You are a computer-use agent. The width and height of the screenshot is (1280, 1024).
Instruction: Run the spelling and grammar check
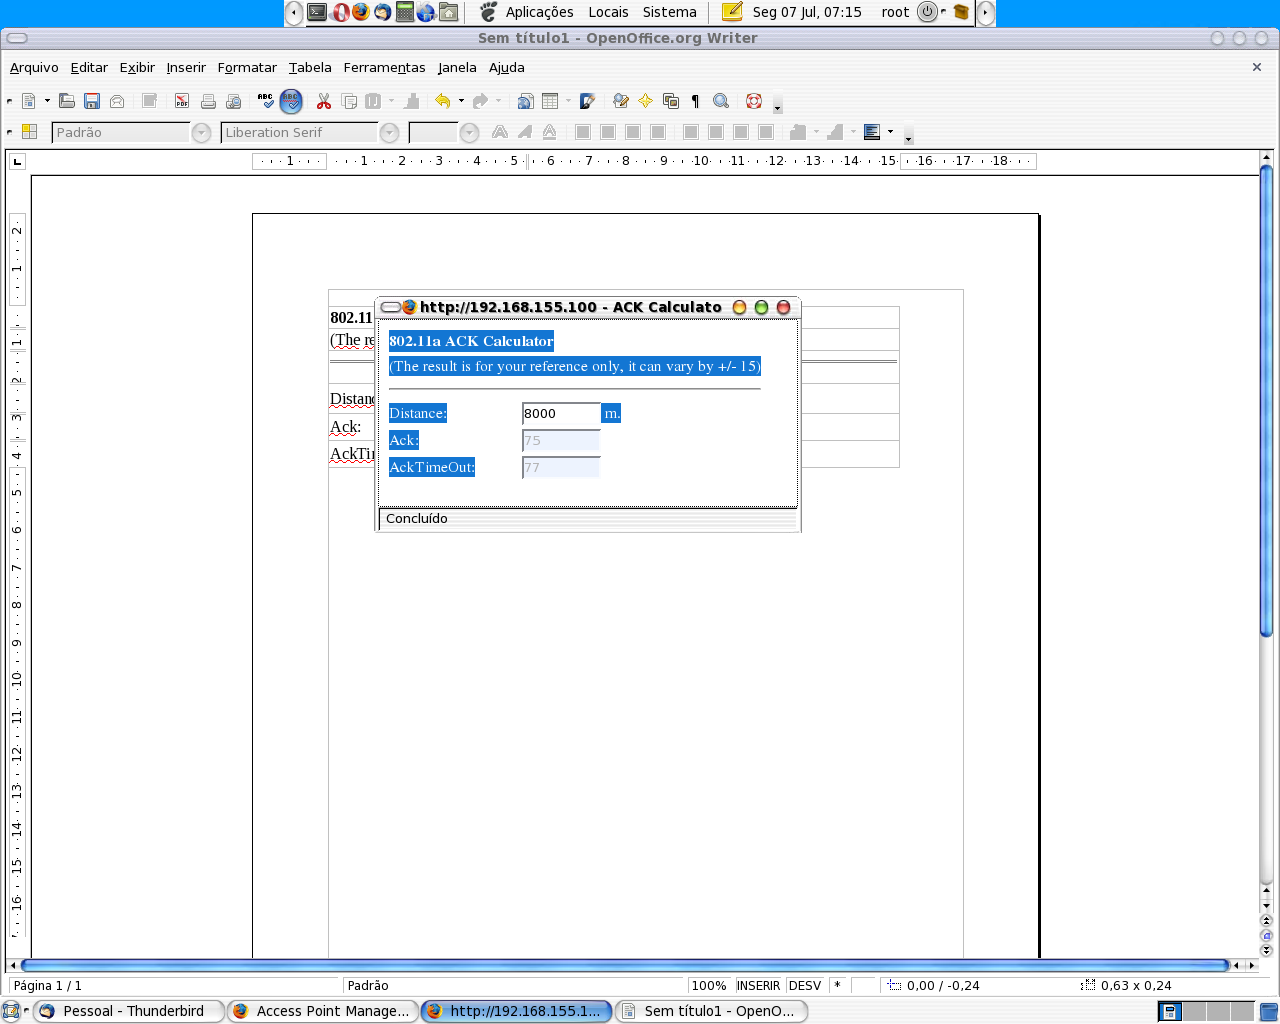tap(265, 101)
